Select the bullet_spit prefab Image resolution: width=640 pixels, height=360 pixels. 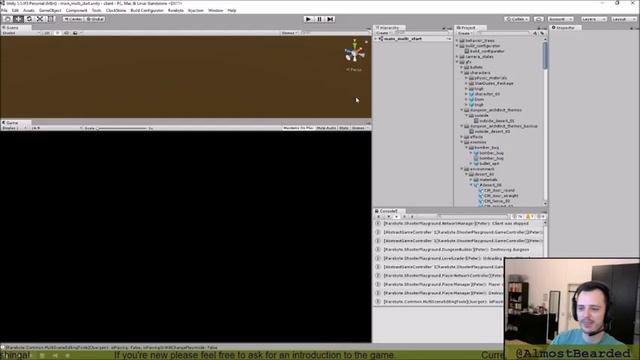487,163
